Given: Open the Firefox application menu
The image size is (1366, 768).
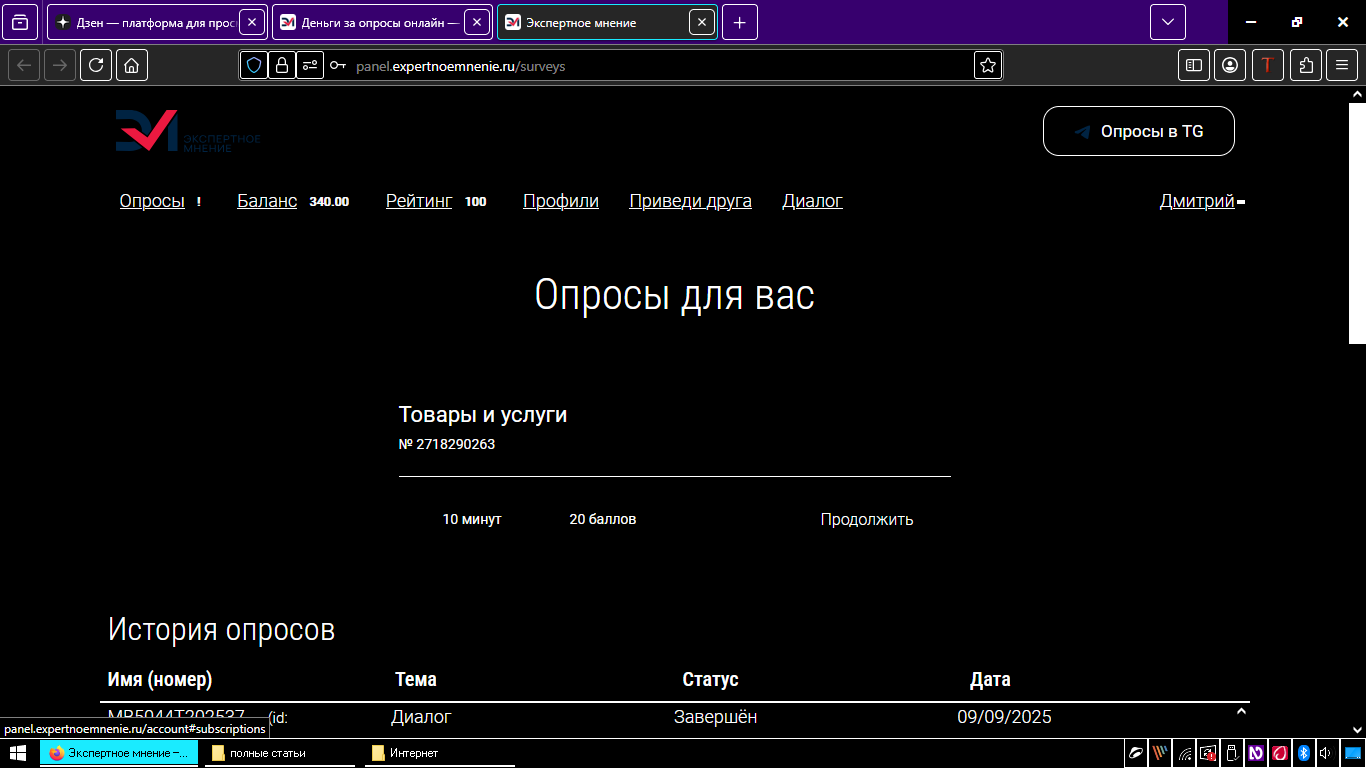Looking at the screenshot, I should coord(1342,65).
